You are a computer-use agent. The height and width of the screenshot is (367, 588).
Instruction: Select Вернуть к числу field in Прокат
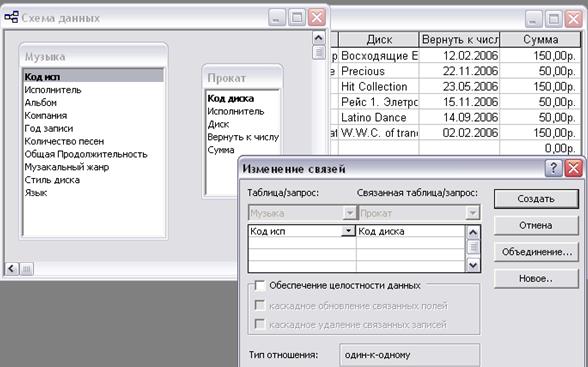pos(243,137)
